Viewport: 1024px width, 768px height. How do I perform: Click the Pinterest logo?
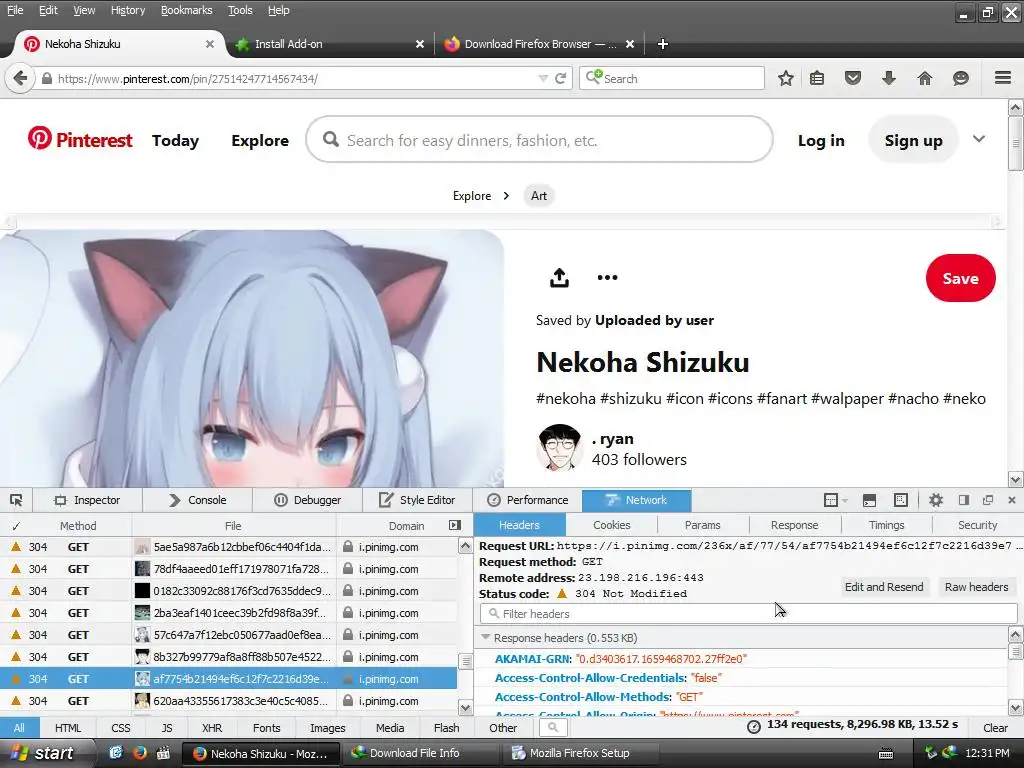pyautogui.click(x=80, y=139)
